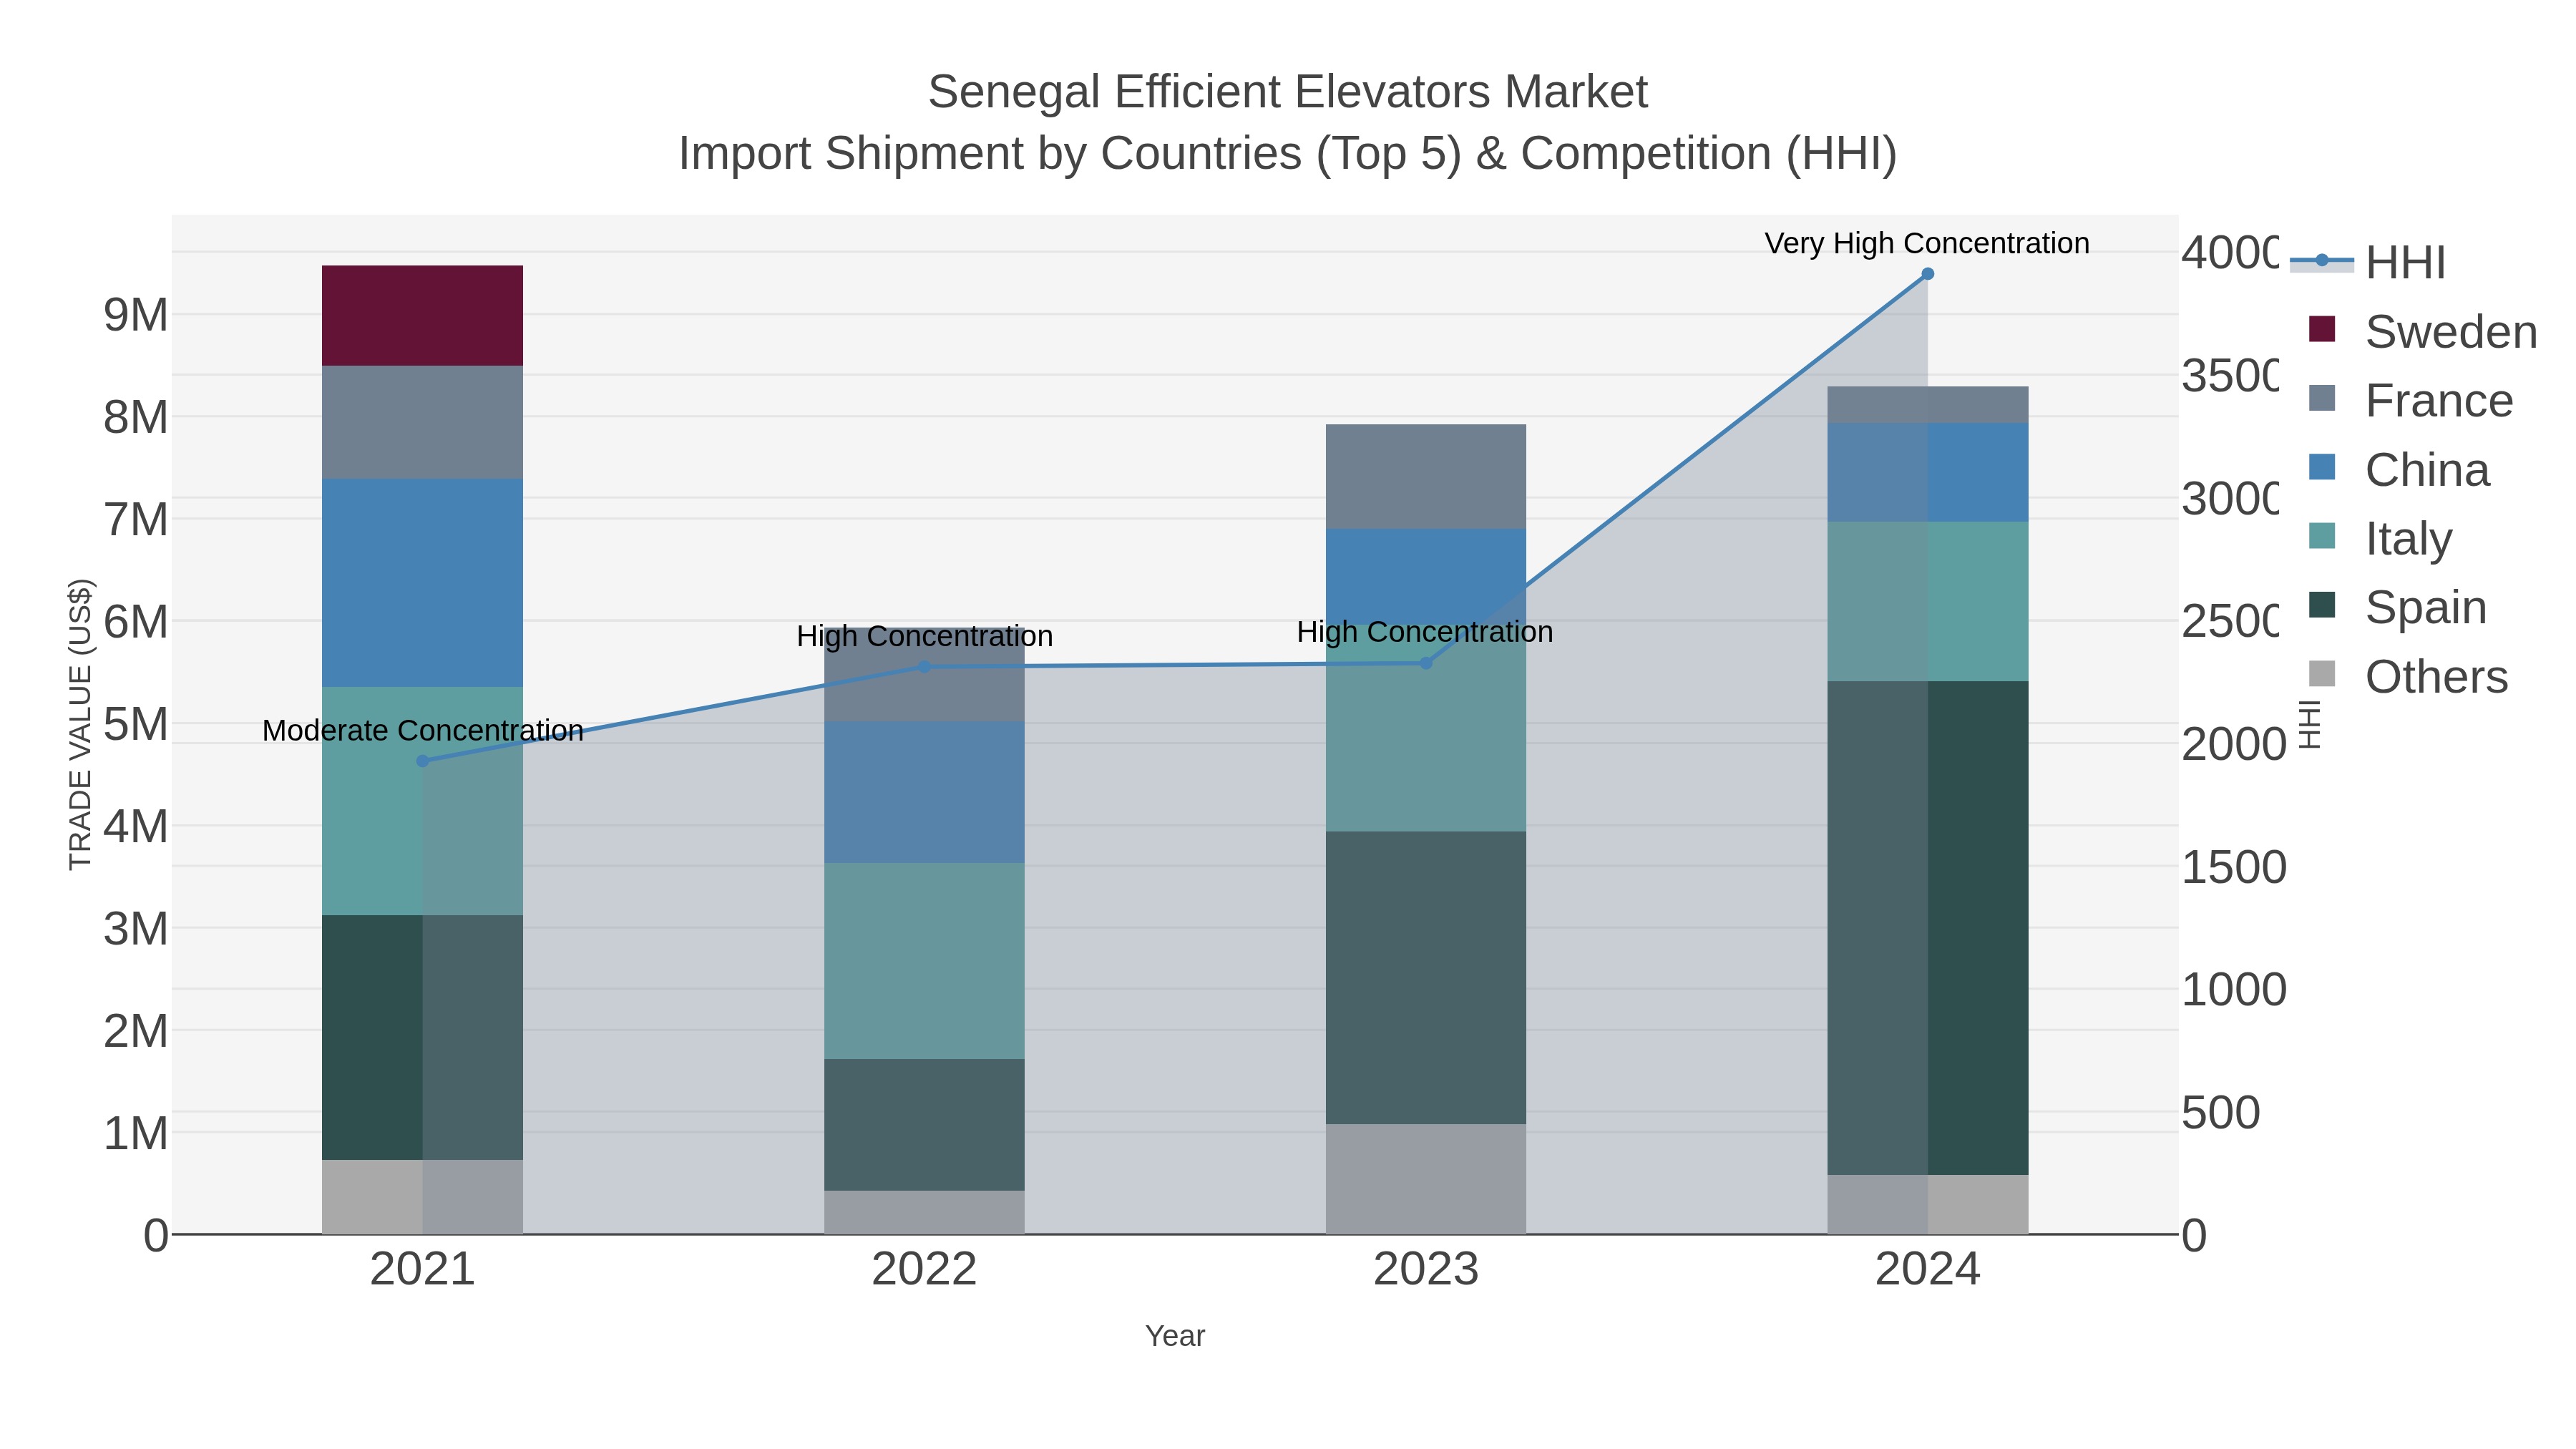Click the China segment of the 2023 bar
2576x1449 pixels.
point(1426,577)
